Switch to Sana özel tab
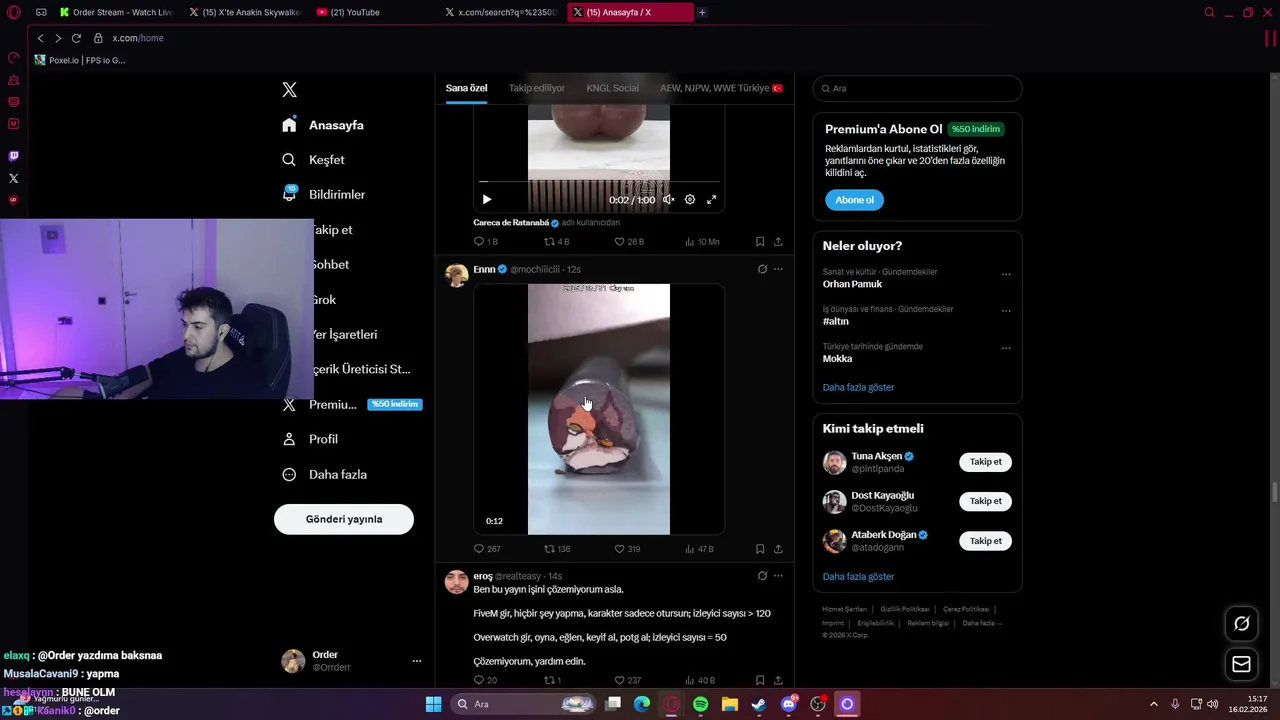Image resolution: width=1280 pixels, height=720 pixels. point(466,88)
